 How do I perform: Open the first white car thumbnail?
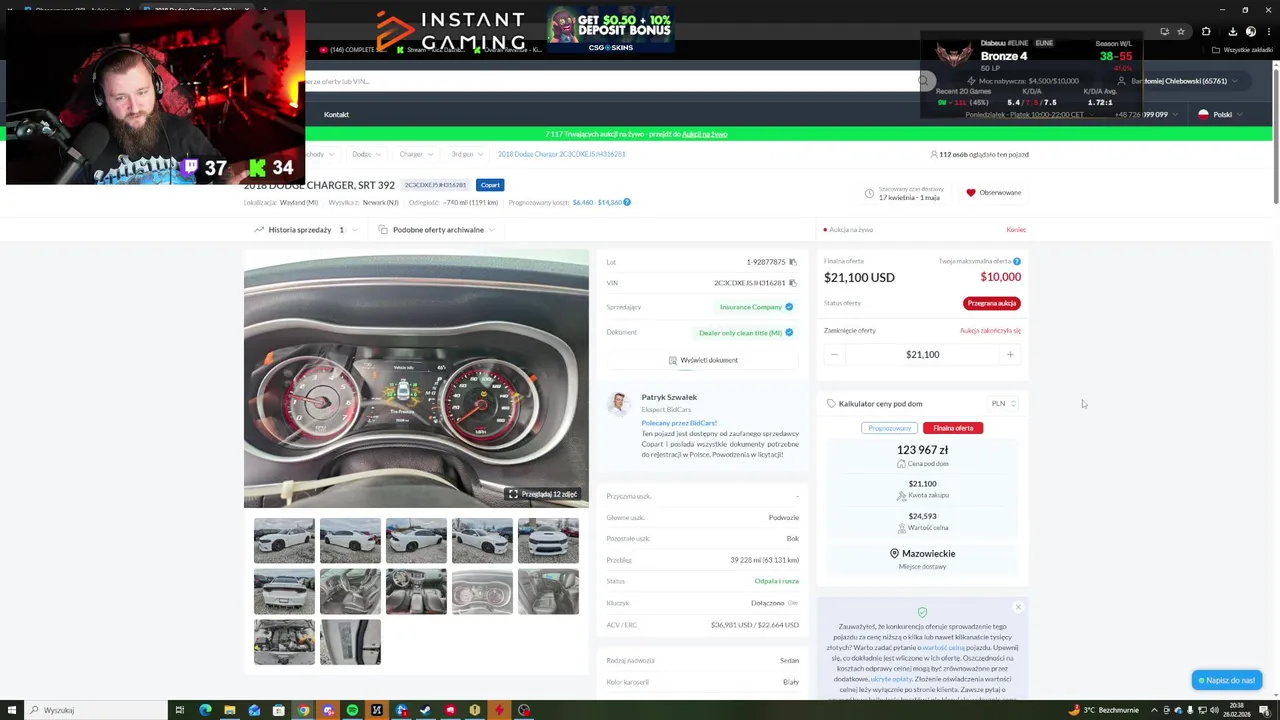(284, 541)
